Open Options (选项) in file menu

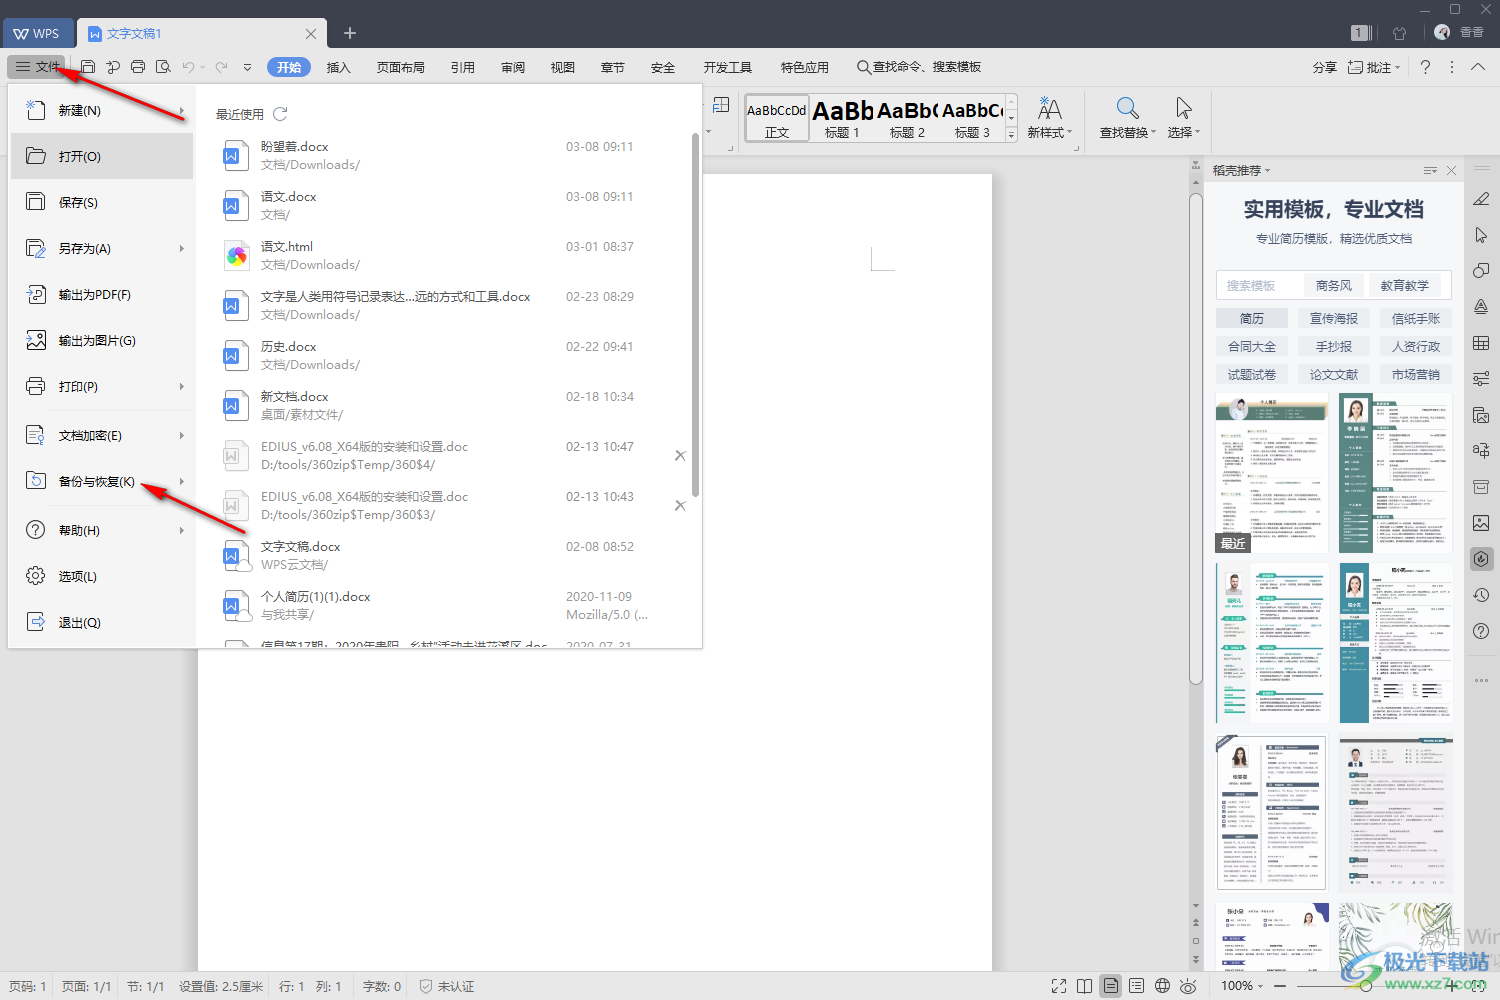point(102,576)
